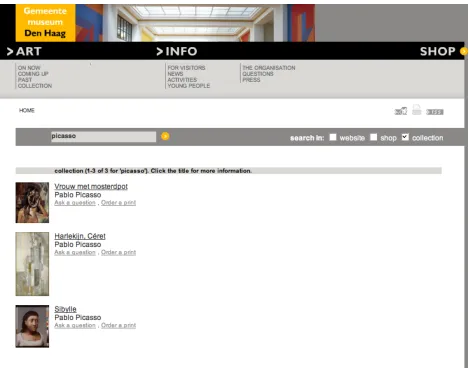Click Pablo Picasso under Sibylle
469x368 pixels.
coord(78,317)
